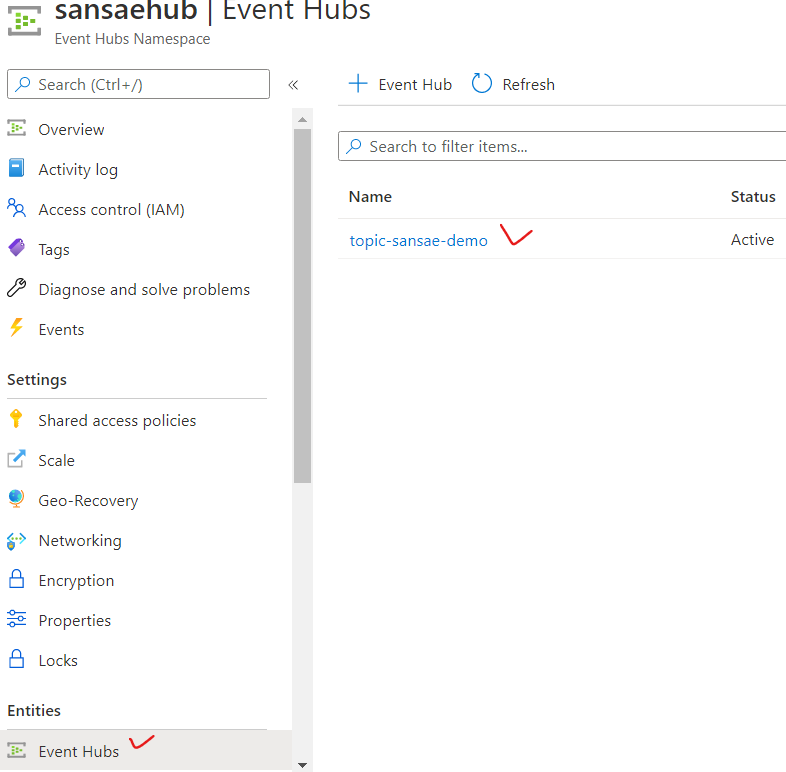Click the Events lightning bolt icon
This screenshot has width=786, height=772.
point(16,329)
